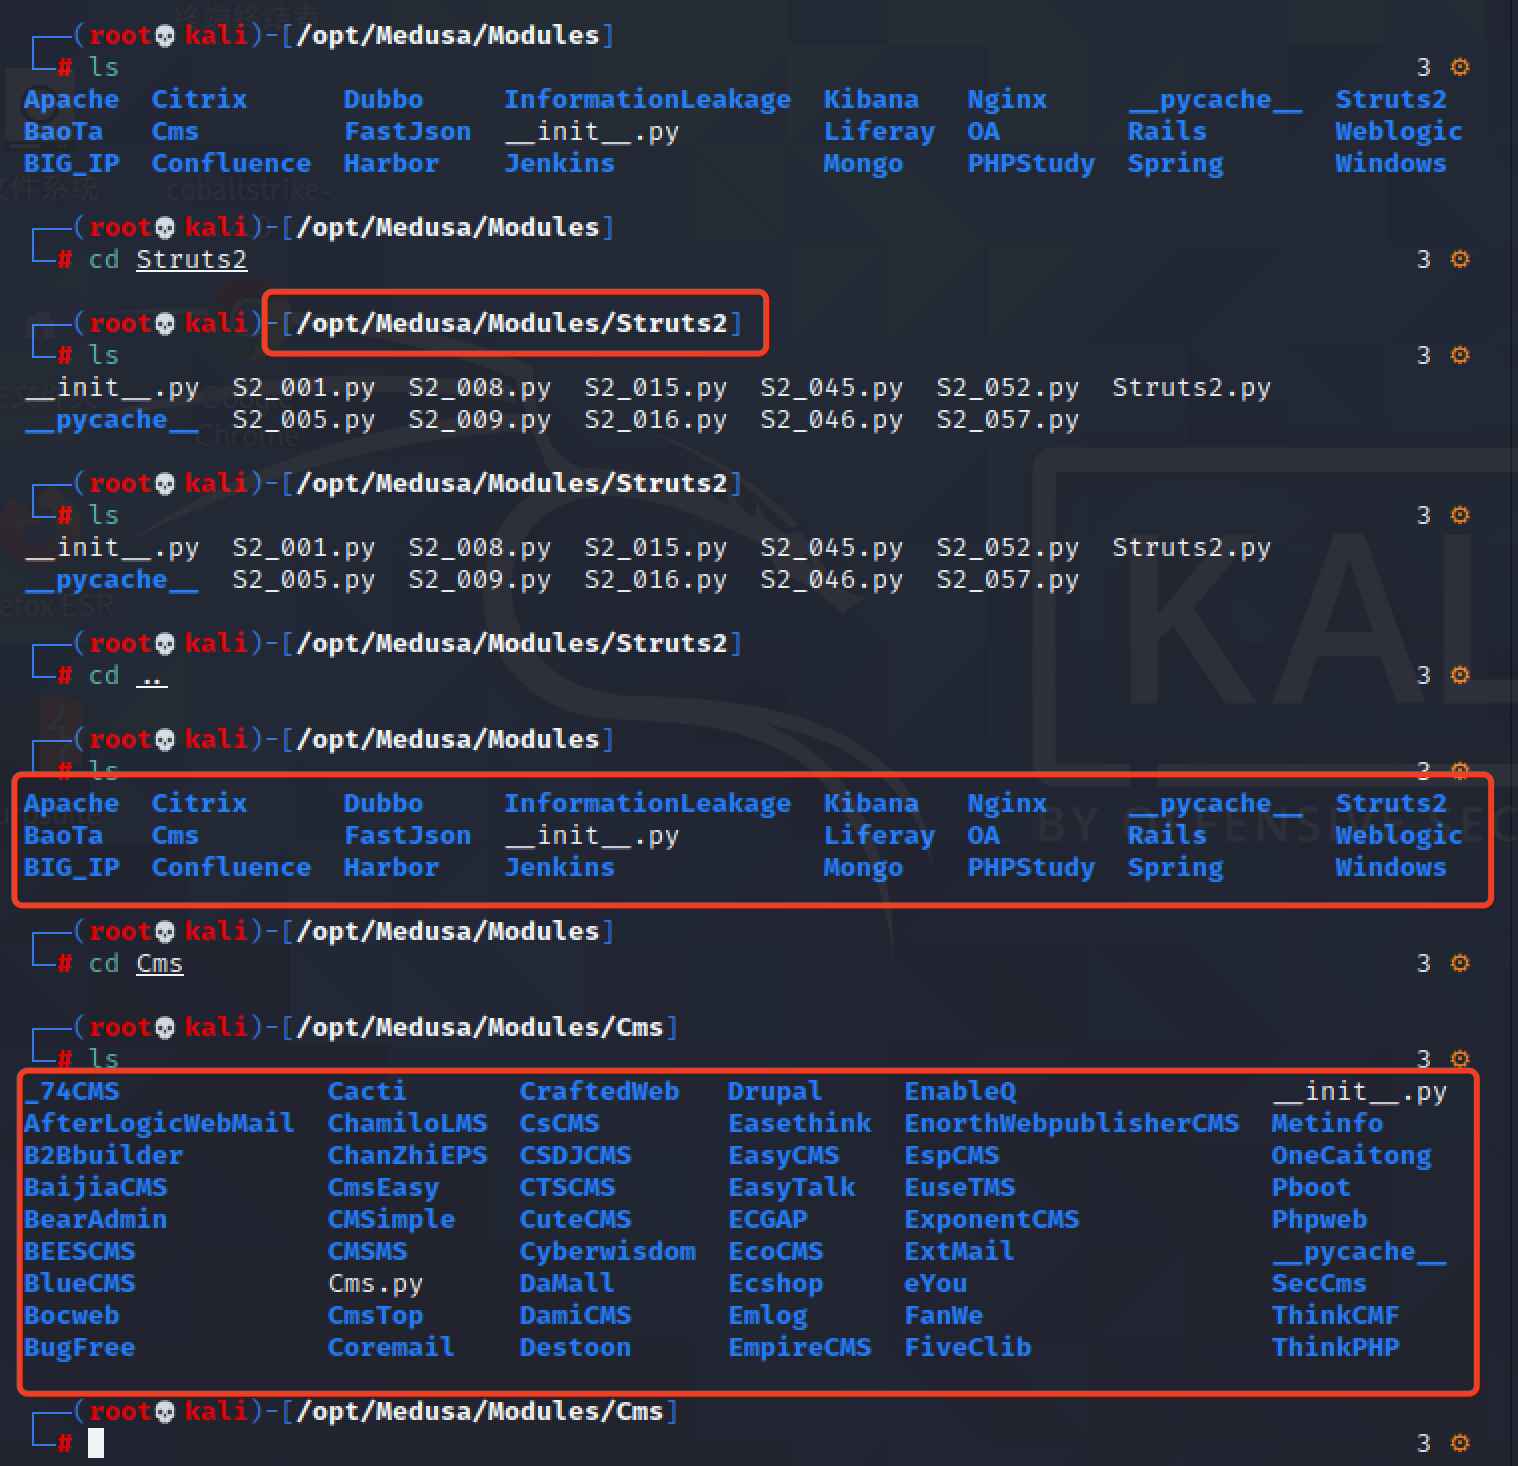Image resolution: width=1518 pixels, height=1466 pixels.
Task: Click the BEESCMS directory entry
Action: (x=79, y=1252)
